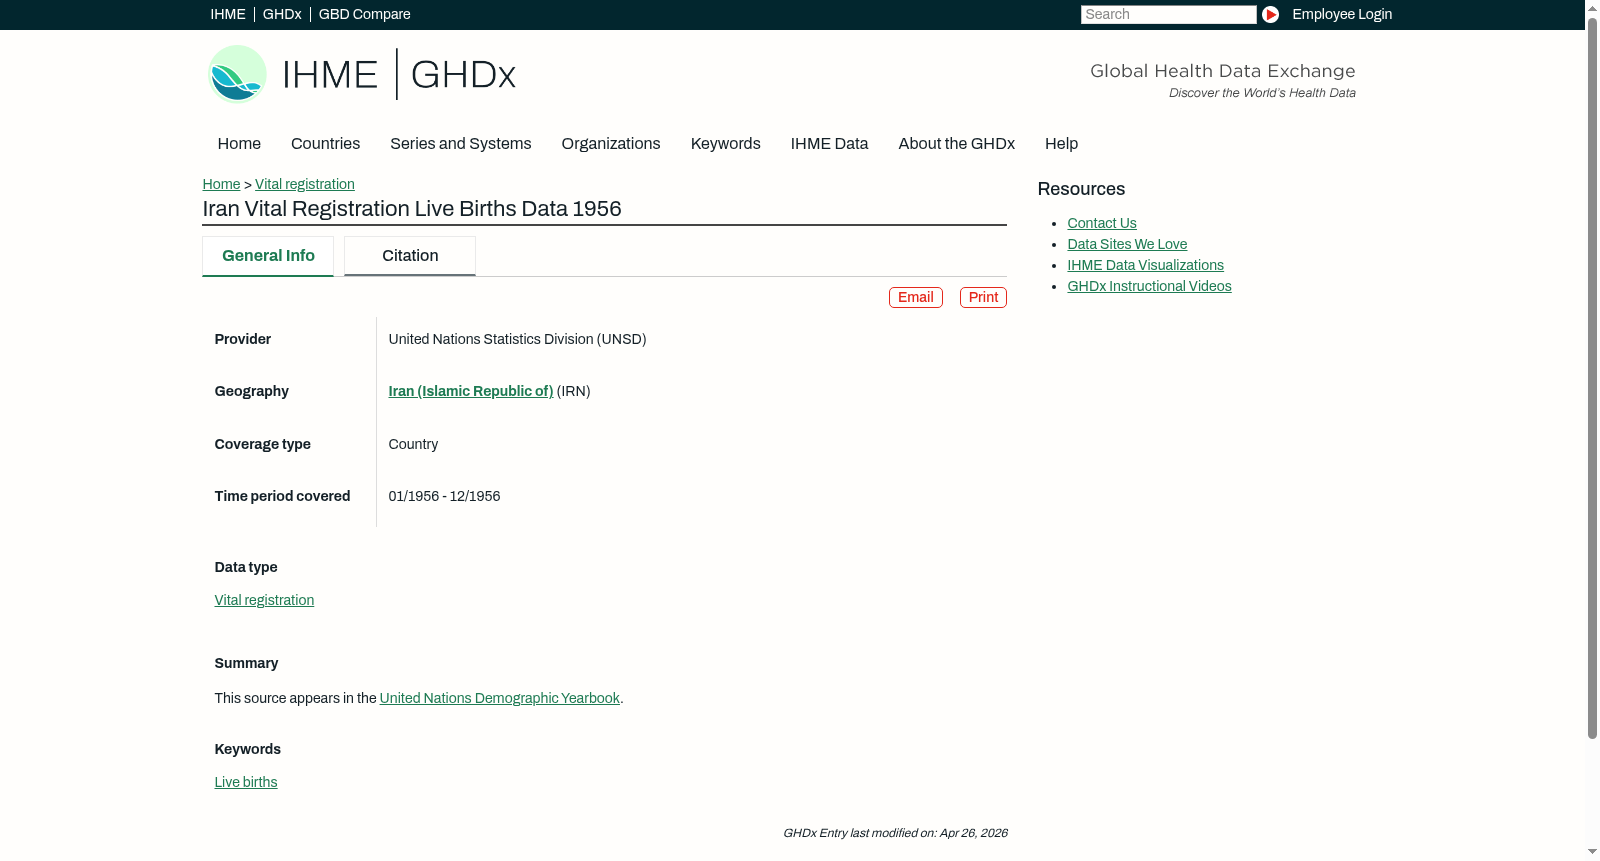
Task: Open the Keywords menu
Action: 725,144
